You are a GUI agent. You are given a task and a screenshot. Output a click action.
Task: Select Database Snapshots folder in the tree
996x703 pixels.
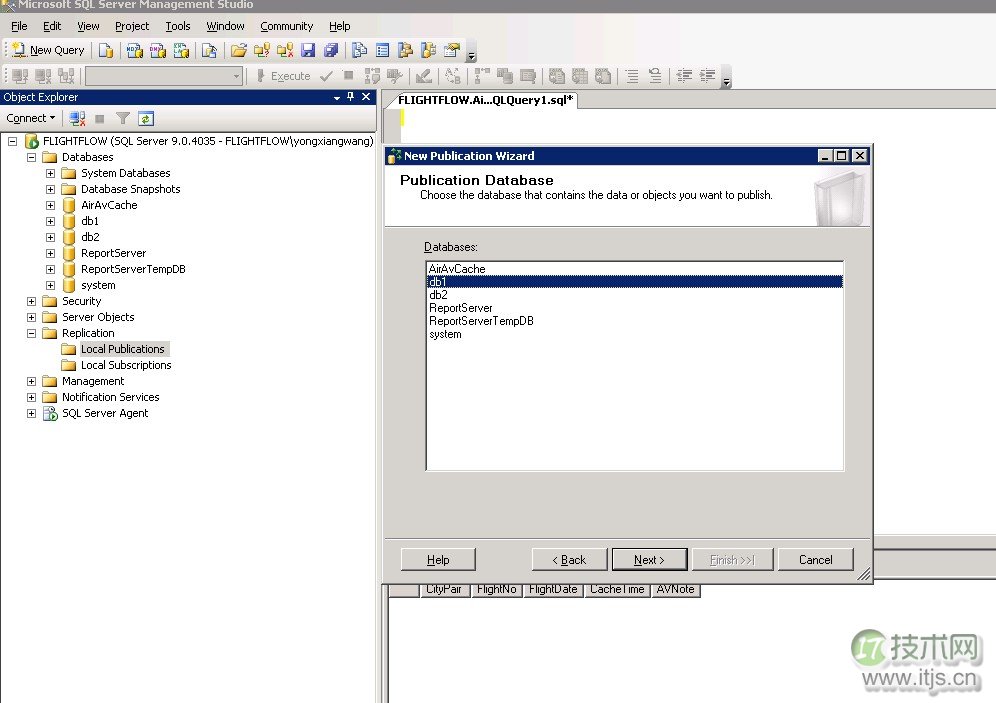tap(130, 189)
